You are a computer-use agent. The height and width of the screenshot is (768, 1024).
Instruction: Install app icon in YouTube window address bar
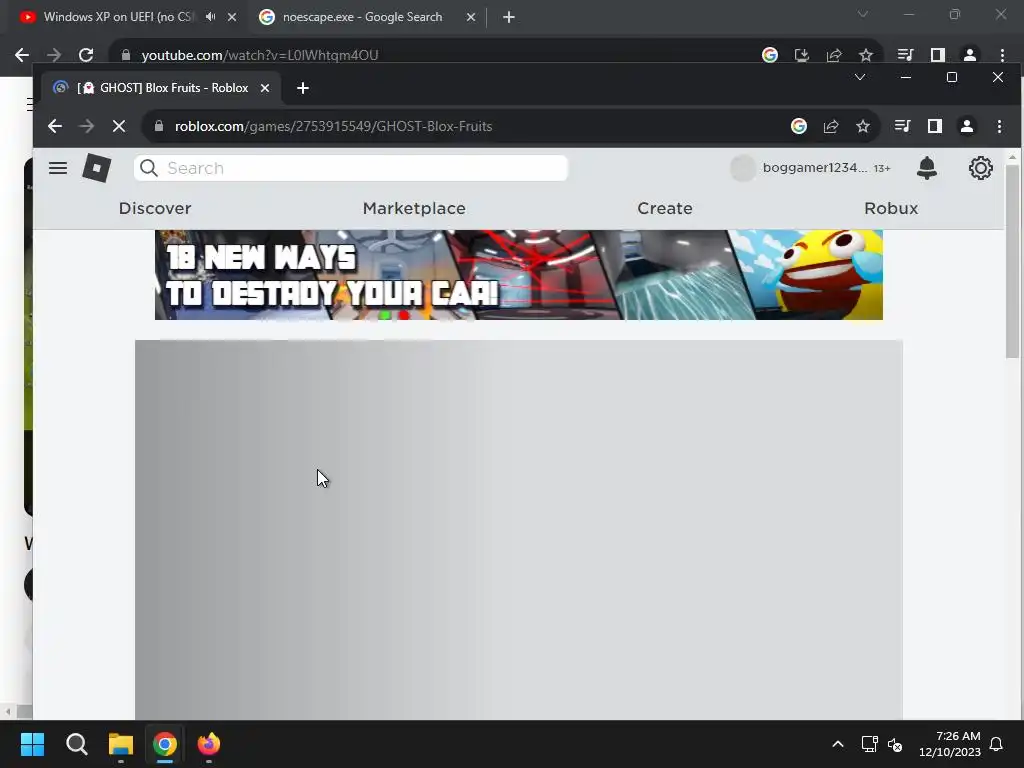point(801,55)
